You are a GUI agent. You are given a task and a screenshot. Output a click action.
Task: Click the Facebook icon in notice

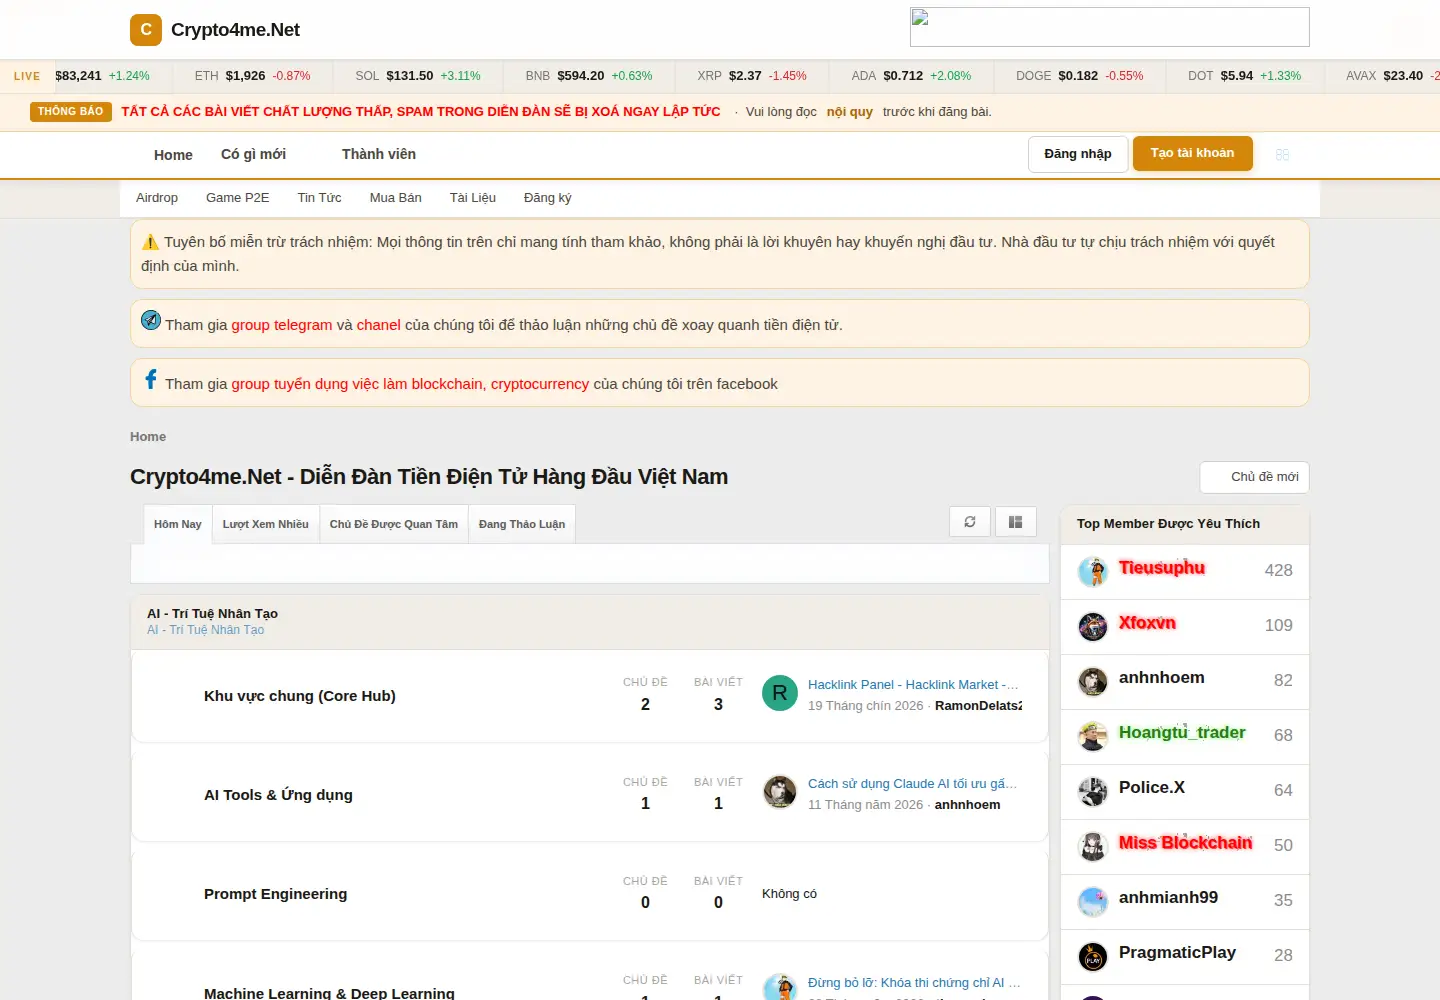[151, 379]
